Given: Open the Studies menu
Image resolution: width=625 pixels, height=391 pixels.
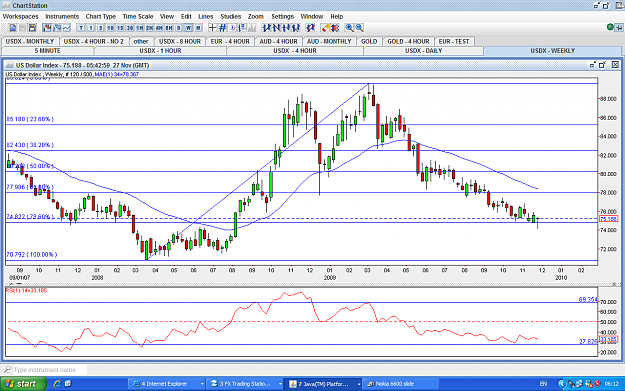Looking at the screenshot, I should [x=231, y=16].
